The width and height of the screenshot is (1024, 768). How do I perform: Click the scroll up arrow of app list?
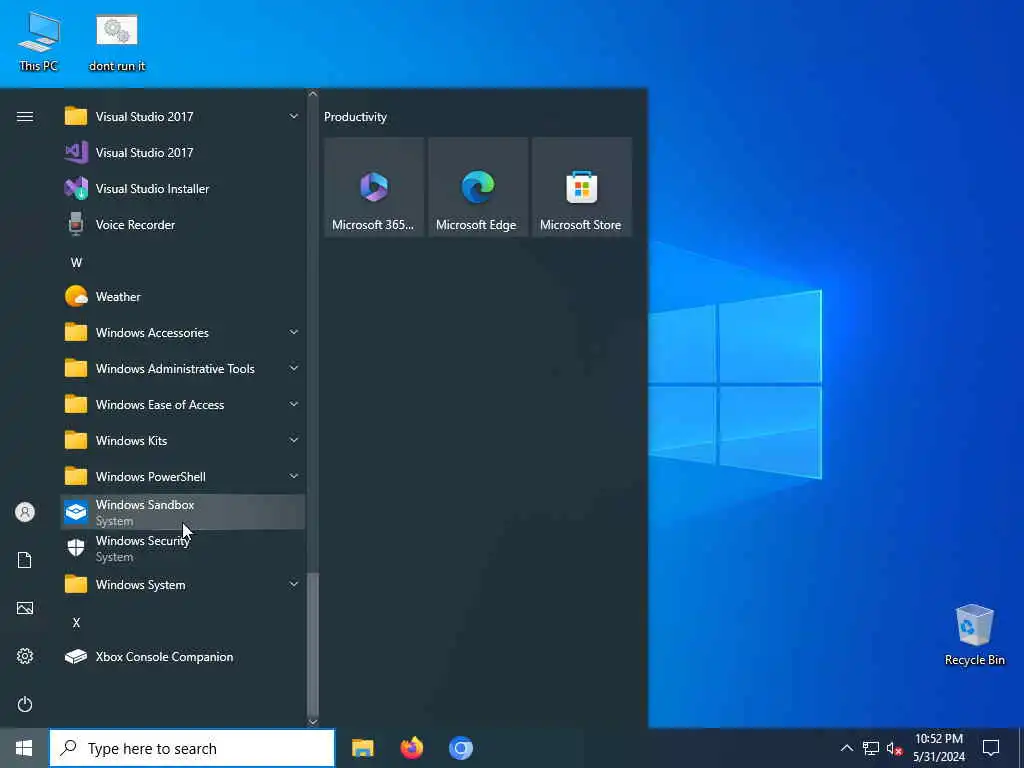point(313,94)
